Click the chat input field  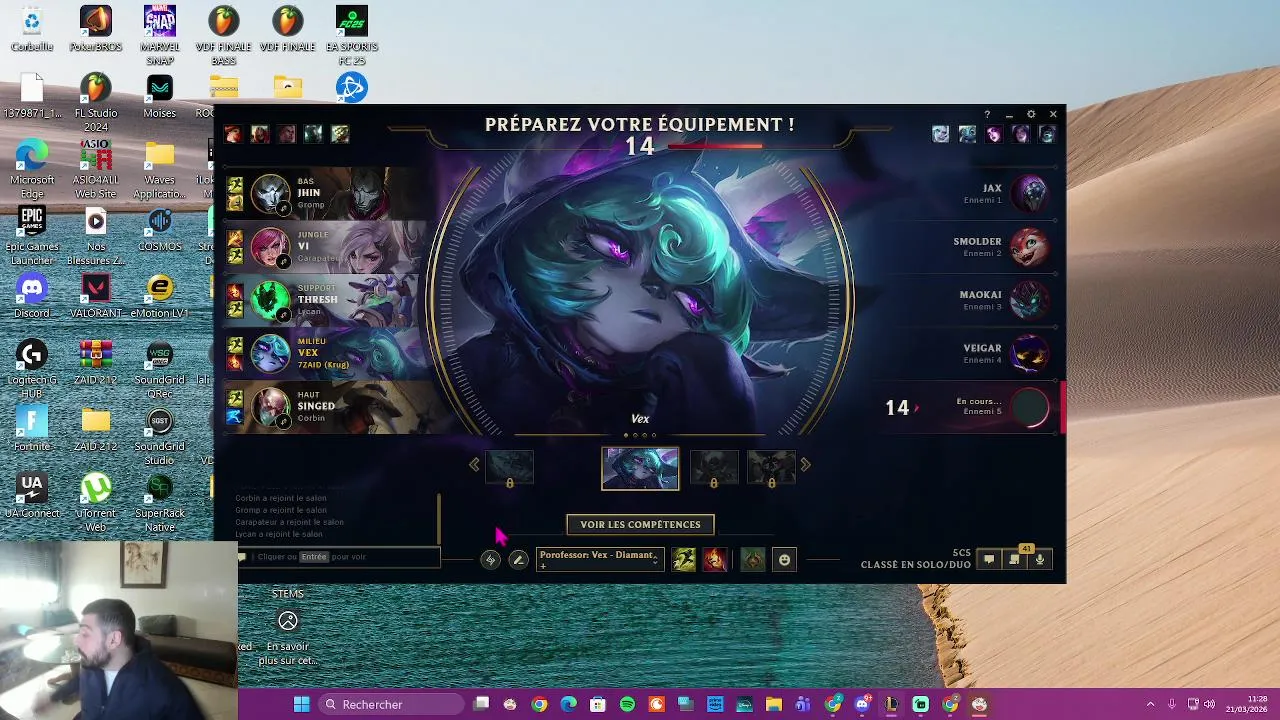(338, 557)
